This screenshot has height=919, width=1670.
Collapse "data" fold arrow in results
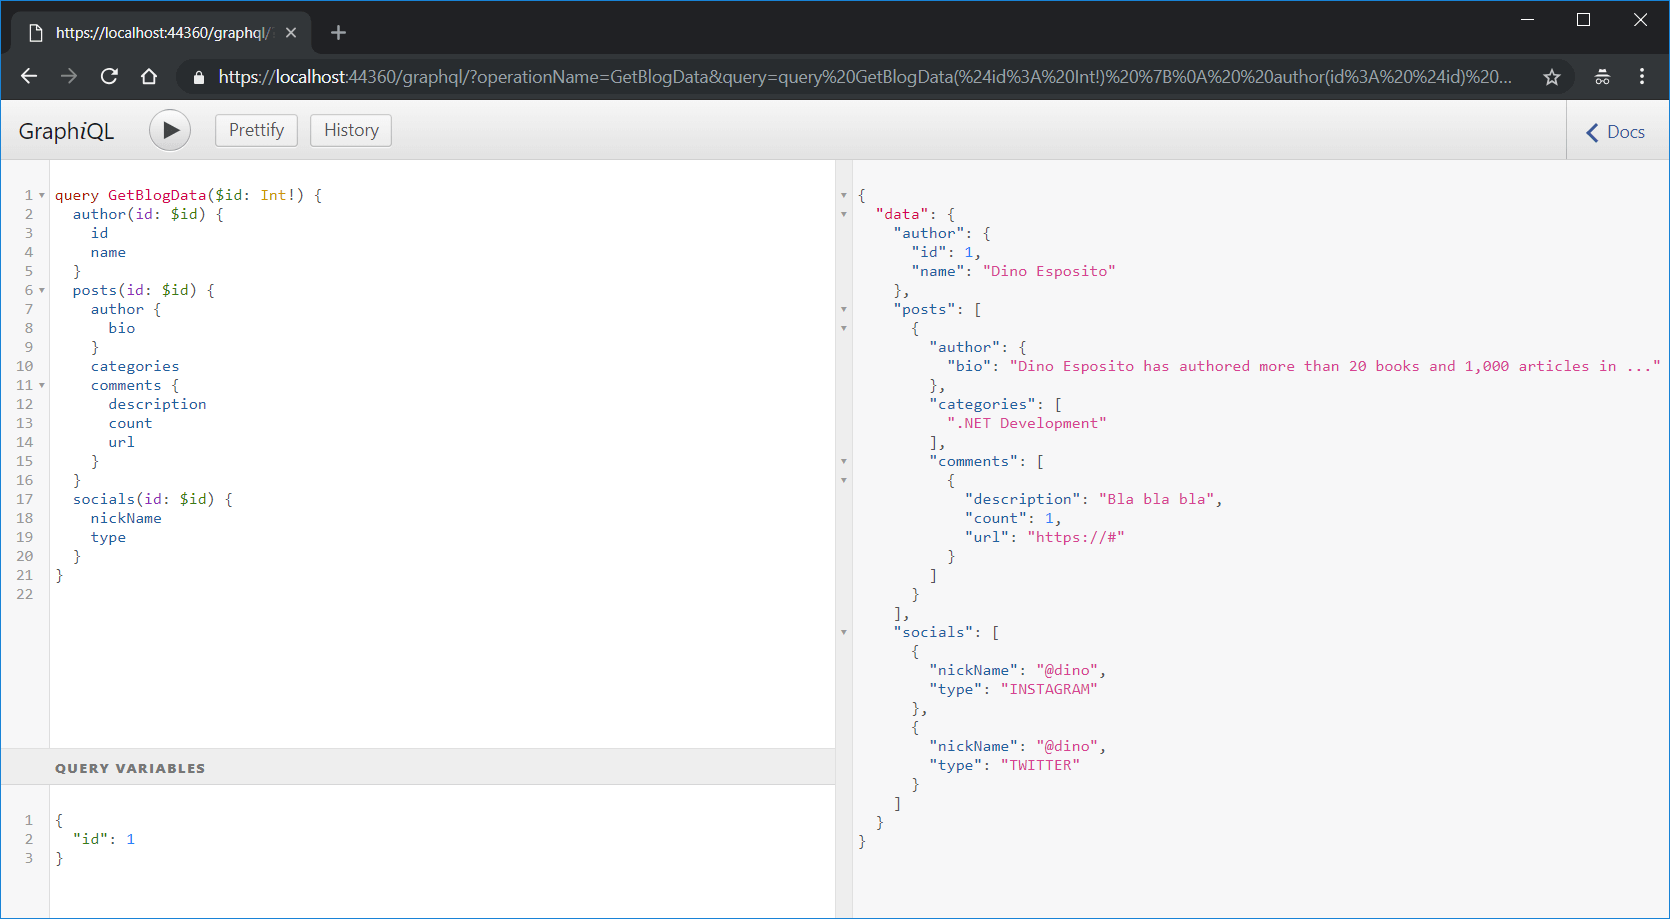[x=844, y=215]
